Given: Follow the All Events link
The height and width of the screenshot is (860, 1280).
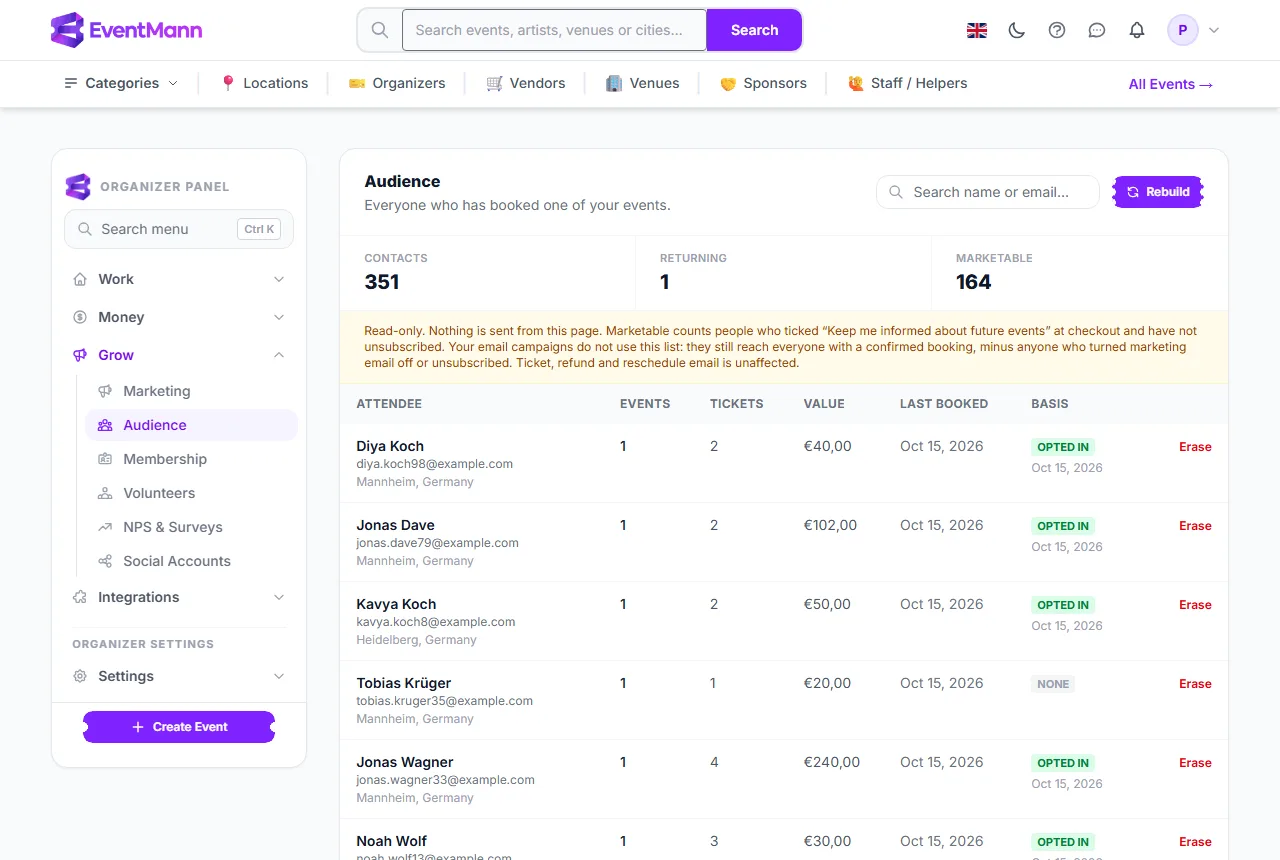Looking at the screenshot, I should point(1171,84).
